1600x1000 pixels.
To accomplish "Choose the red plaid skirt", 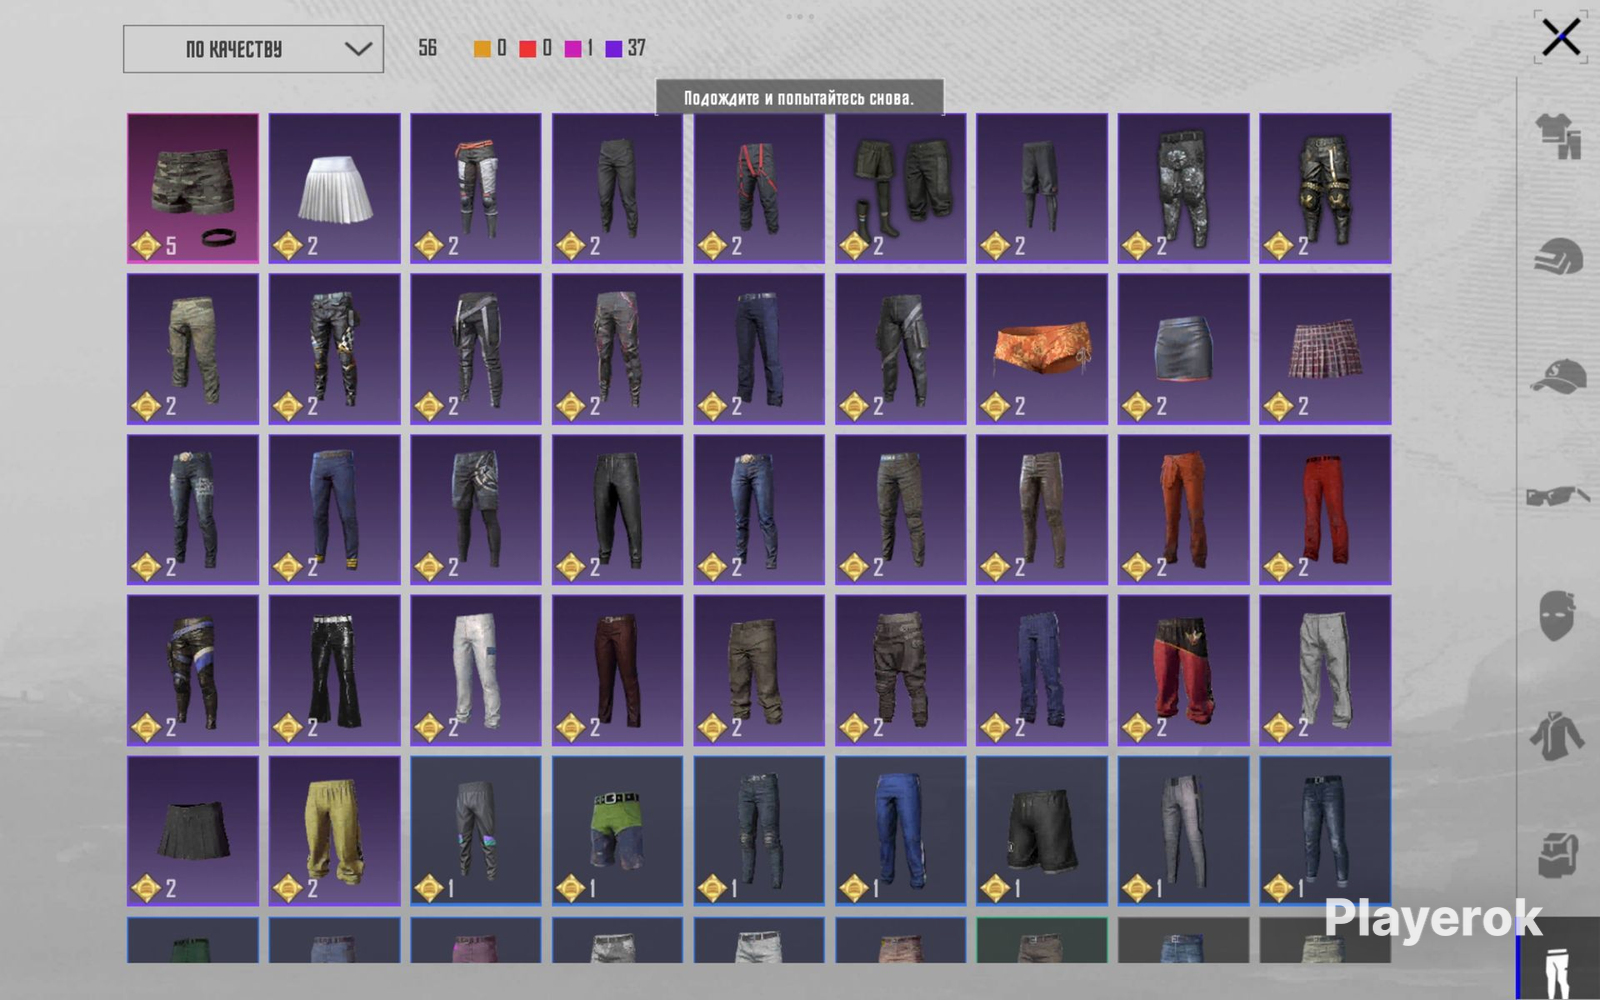I will tap(1325, 349).
